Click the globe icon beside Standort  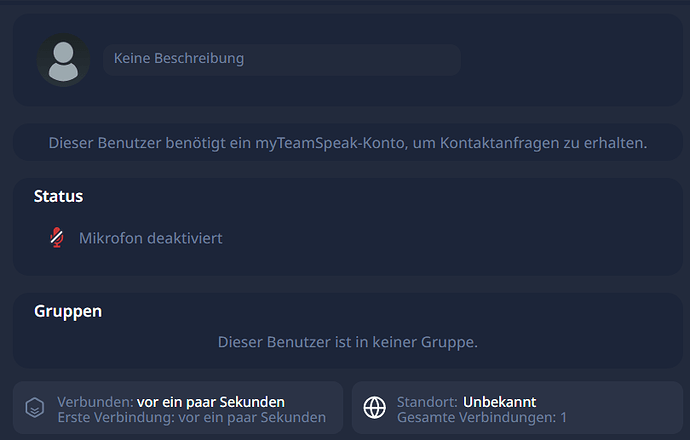(374, 408)
